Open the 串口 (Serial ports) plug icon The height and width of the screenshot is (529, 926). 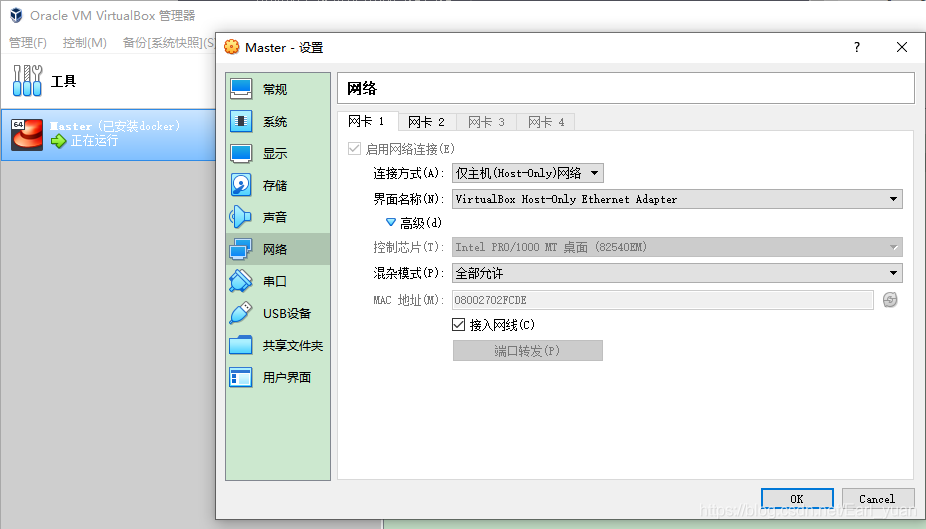click(241, 281)
